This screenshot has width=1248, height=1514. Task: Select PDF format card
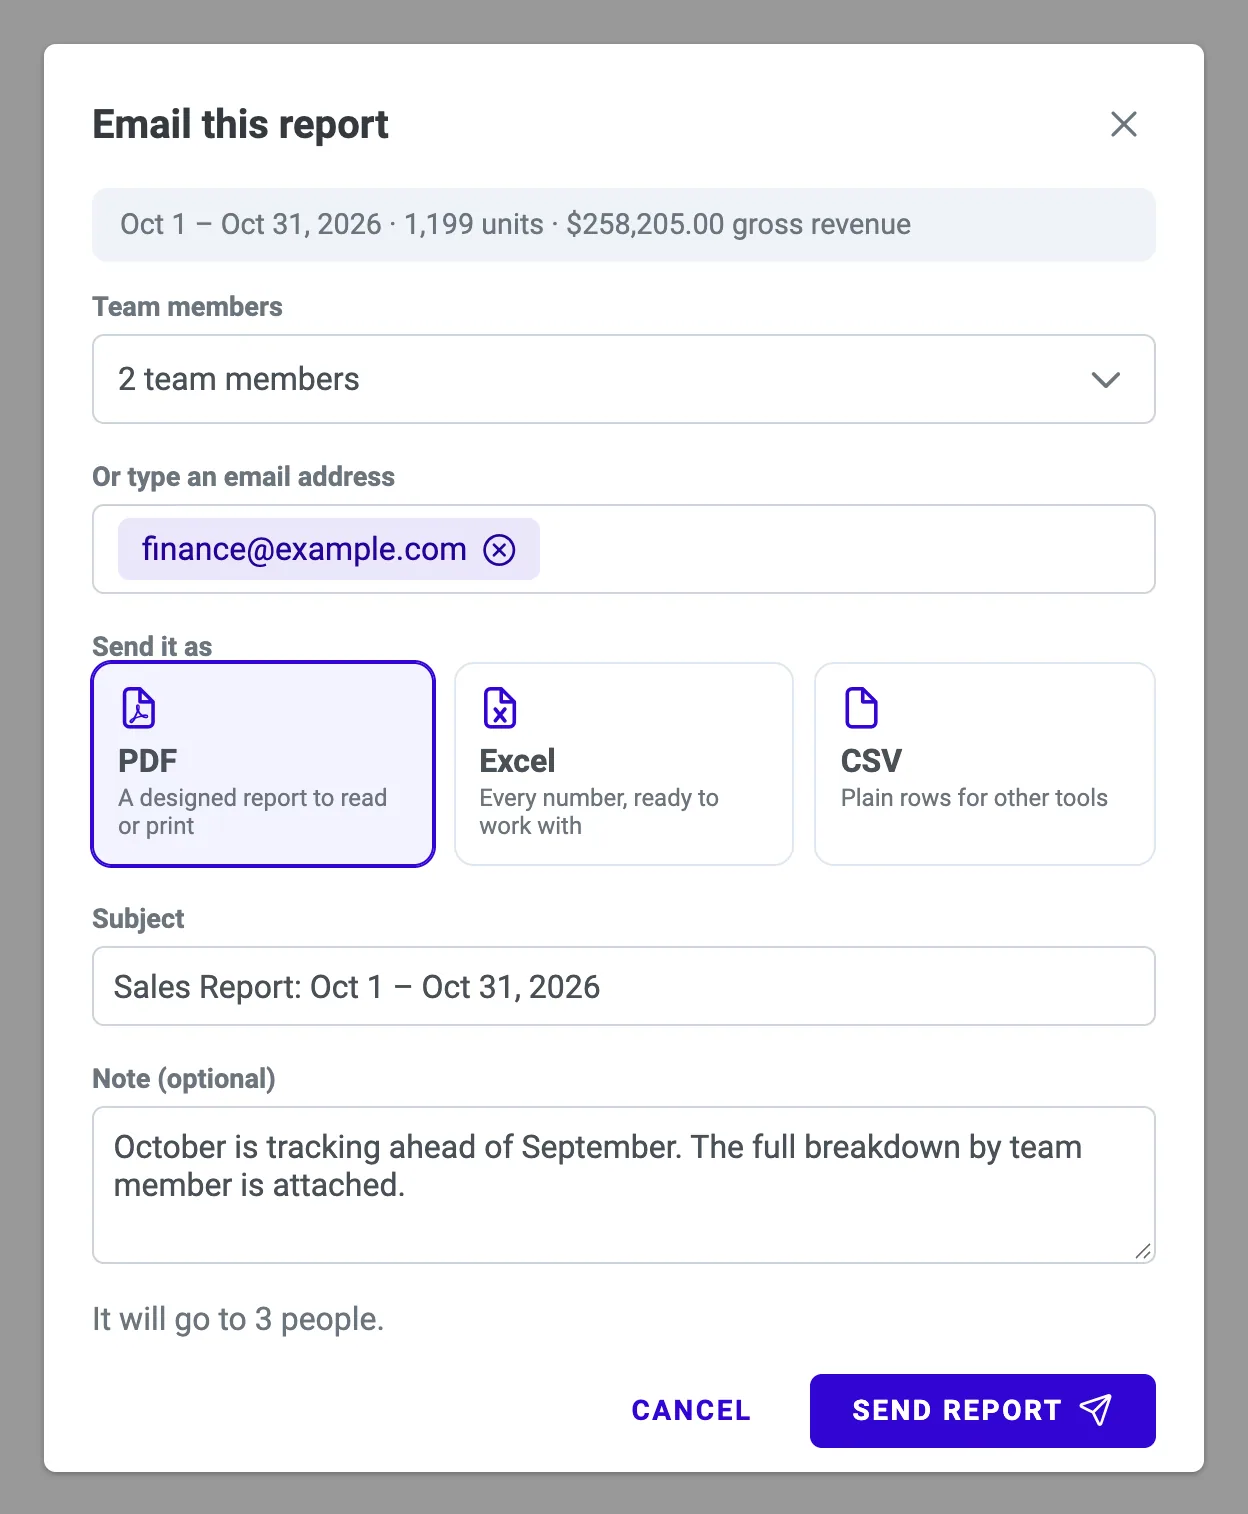(x=263, y=764)
